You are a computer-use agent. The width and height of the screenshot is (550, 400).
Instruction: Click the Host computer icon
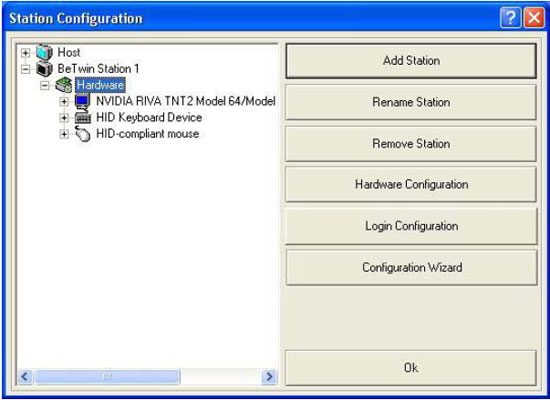[x=44, y=52]
